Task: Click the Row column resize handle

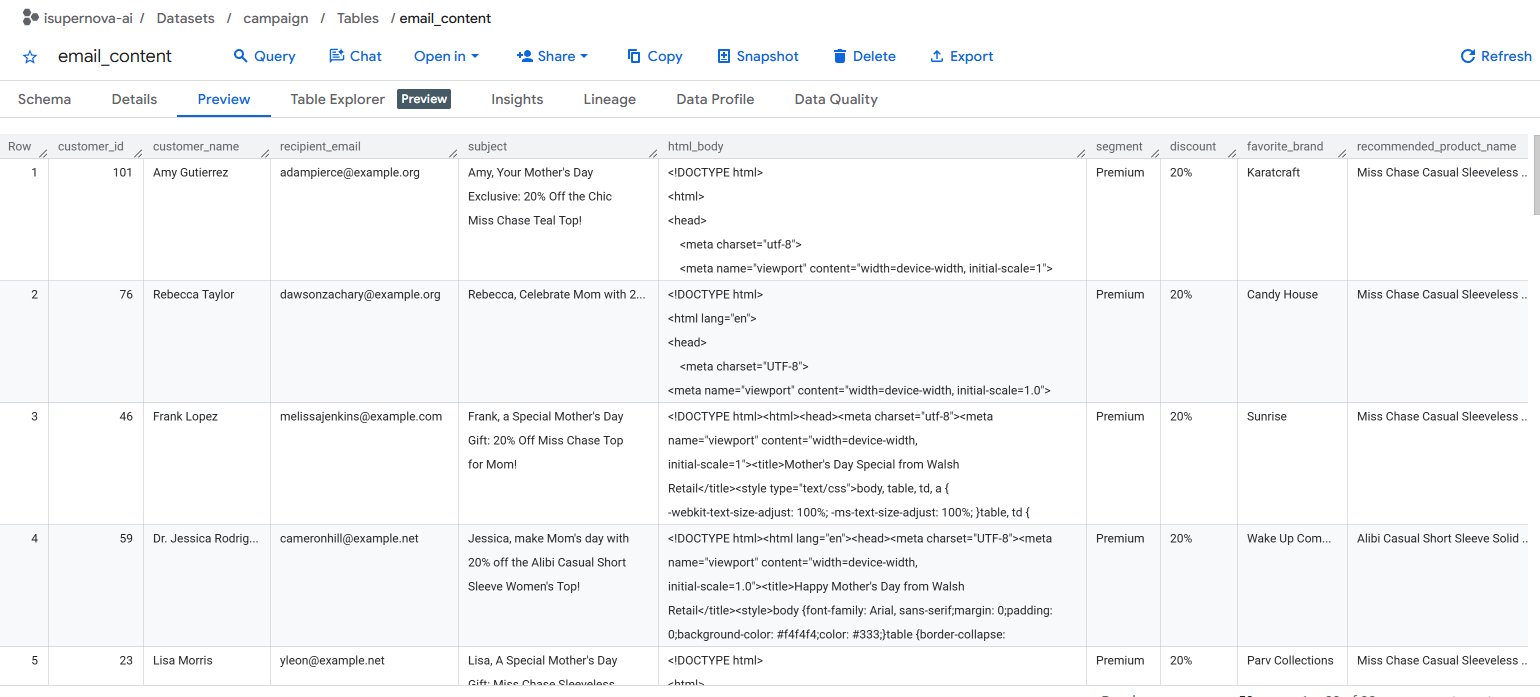Action: [x=43, y=153]
